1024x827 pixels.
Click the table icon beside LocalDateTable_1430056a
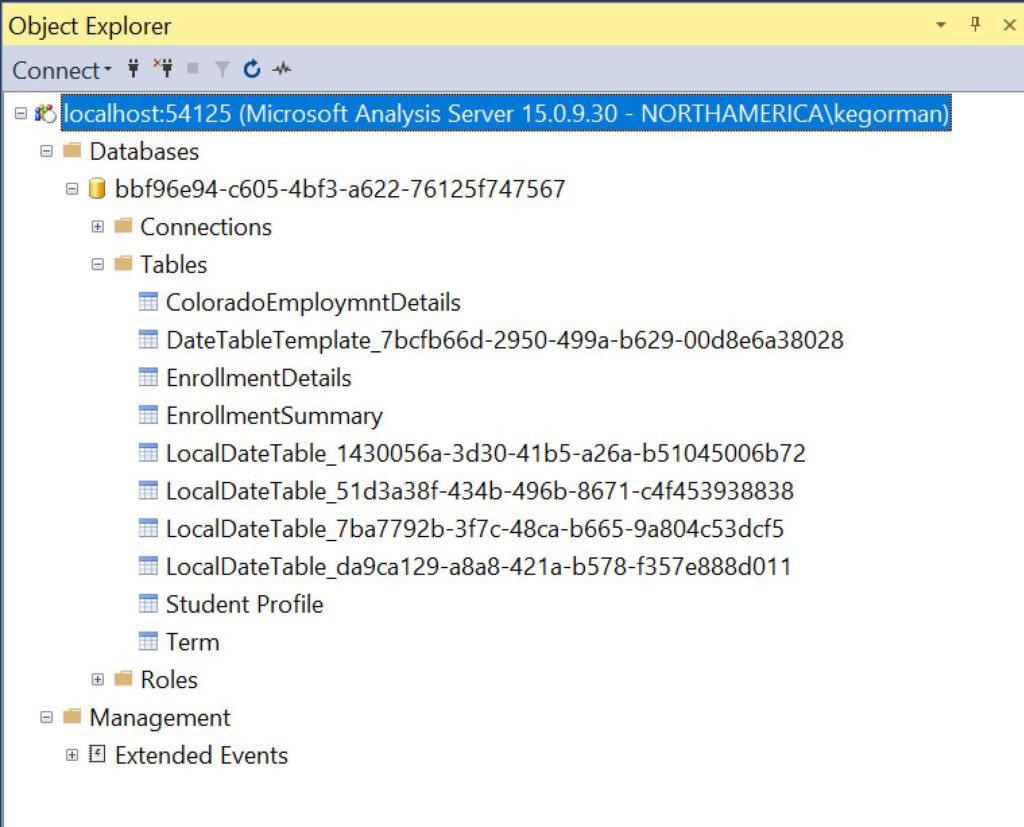[148, 452]
